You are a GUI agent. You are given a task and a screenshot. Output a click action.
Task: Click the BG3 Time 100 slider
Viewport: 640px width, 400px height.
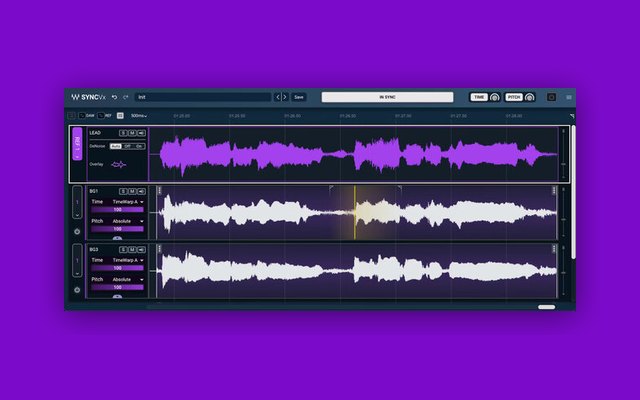point(118,268)
